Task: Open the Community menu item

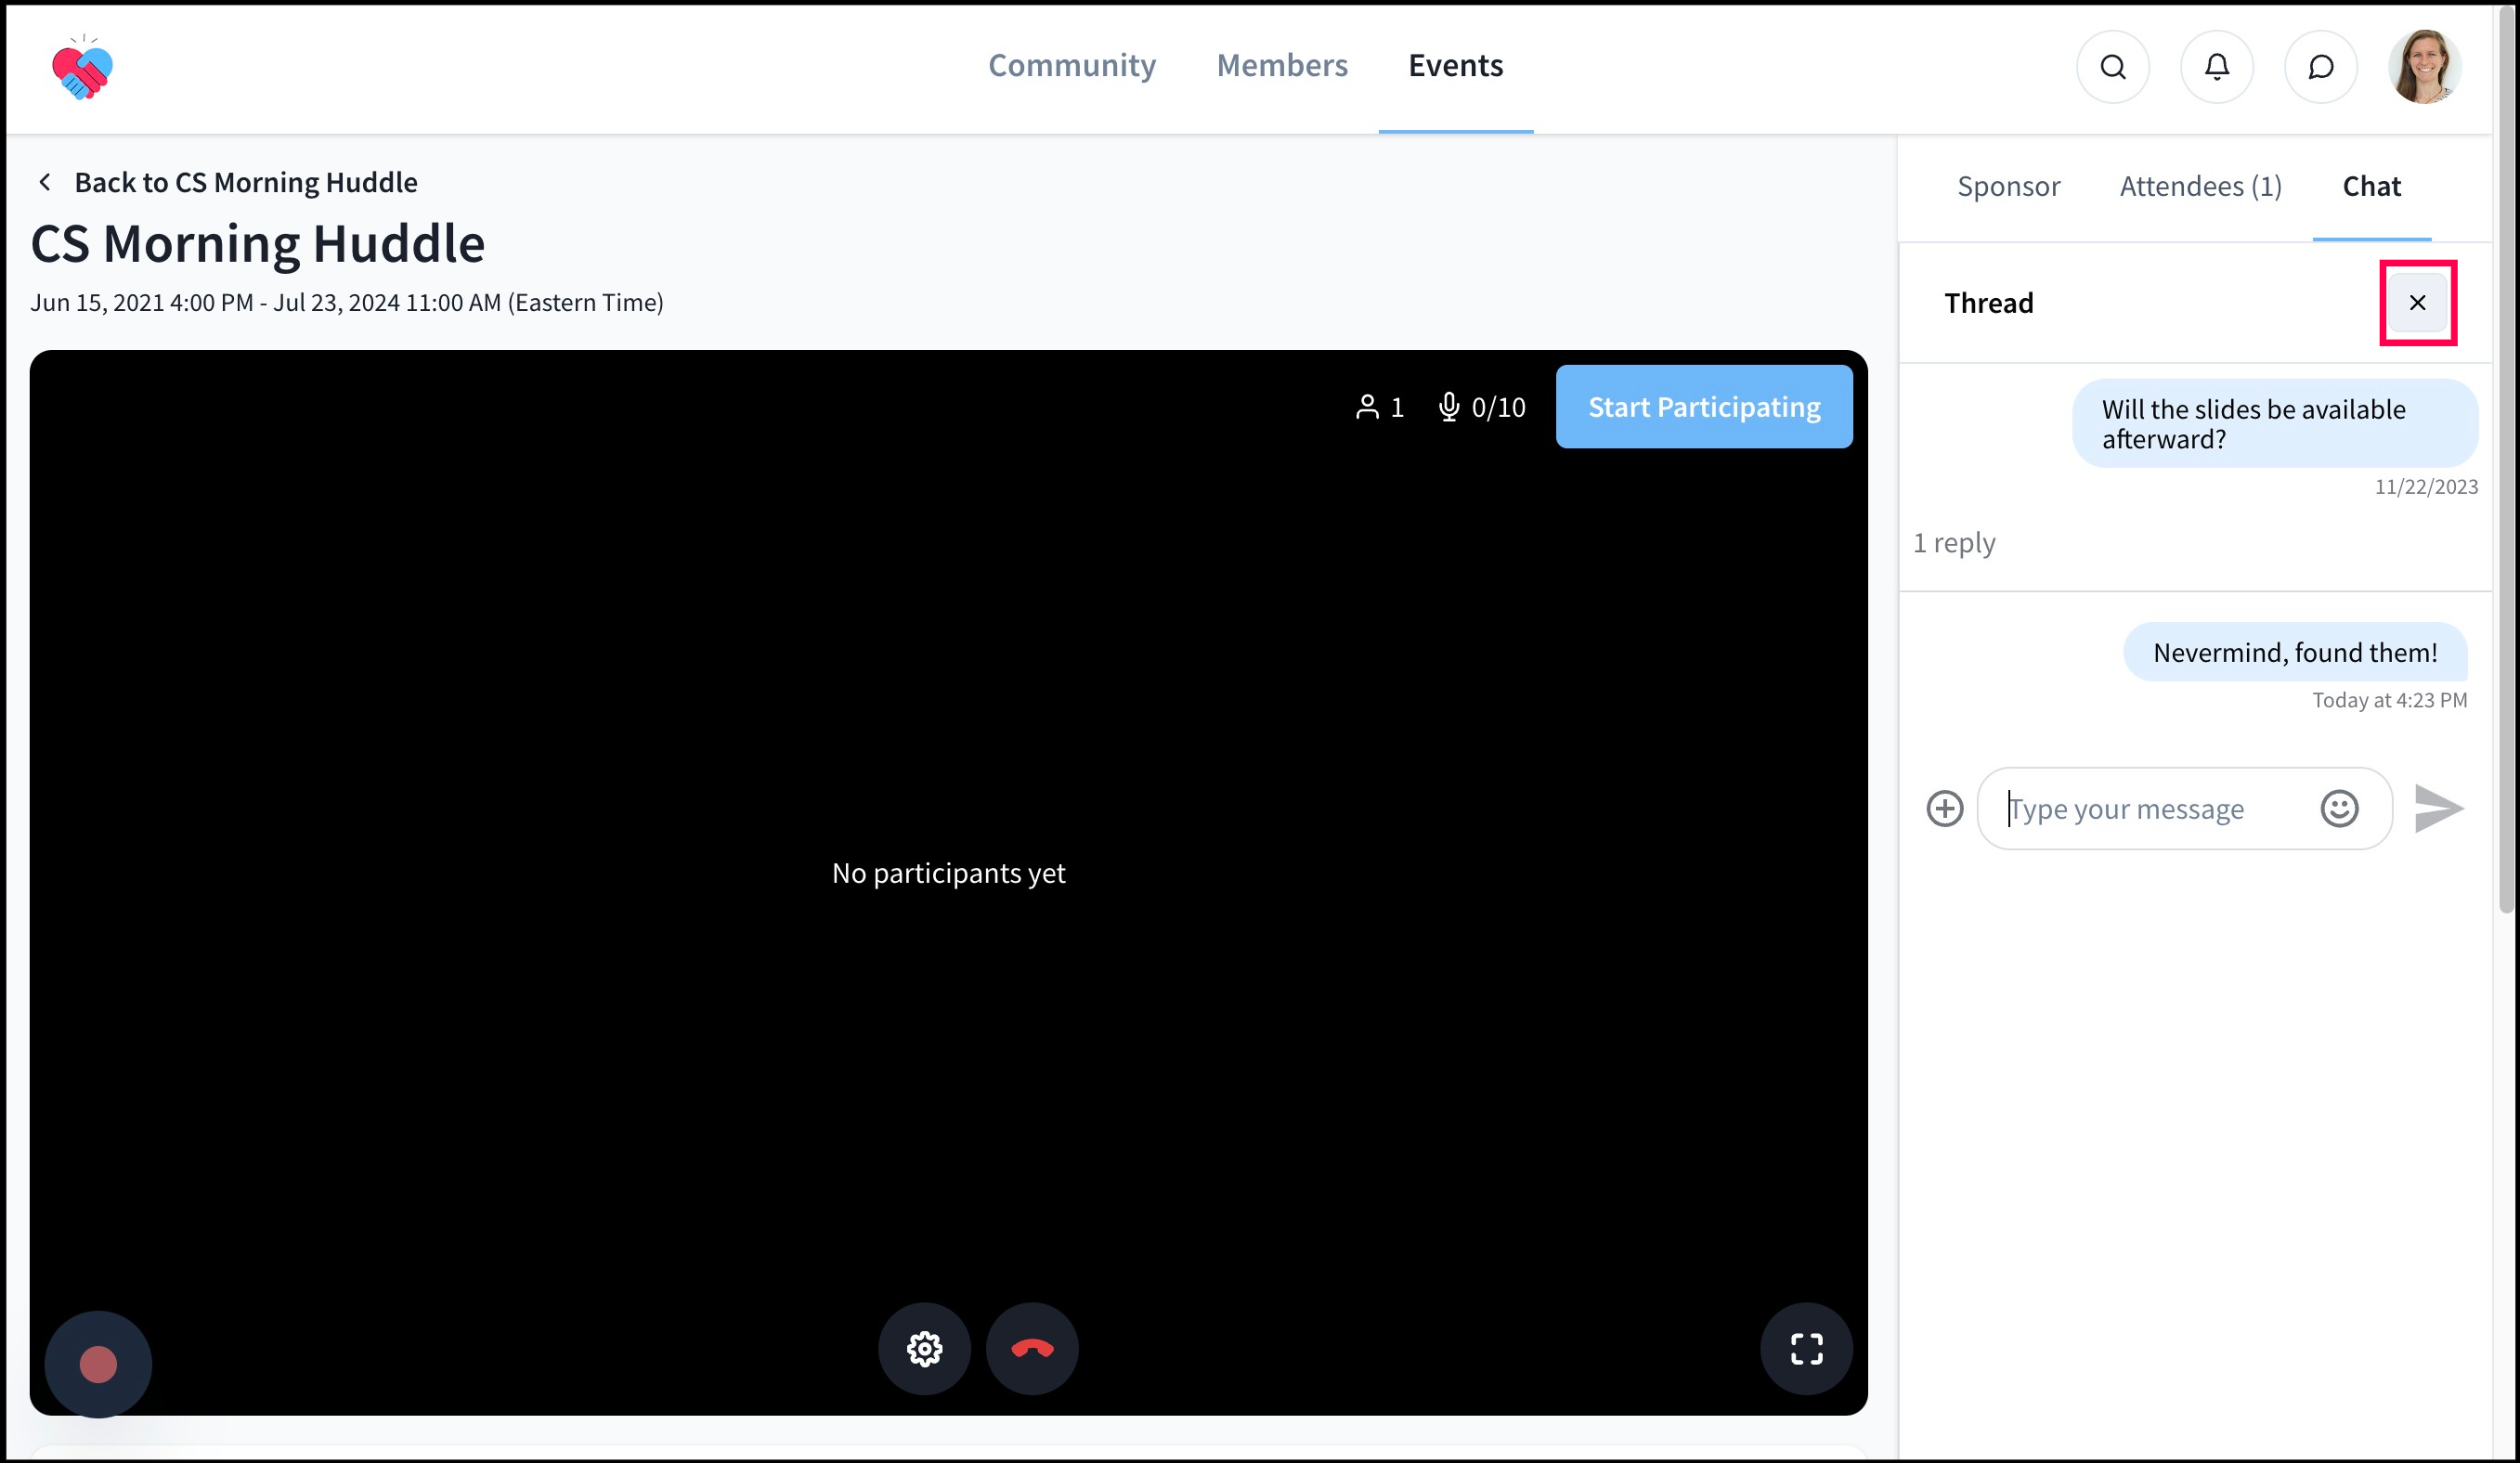Action: tap(1072, 66)
